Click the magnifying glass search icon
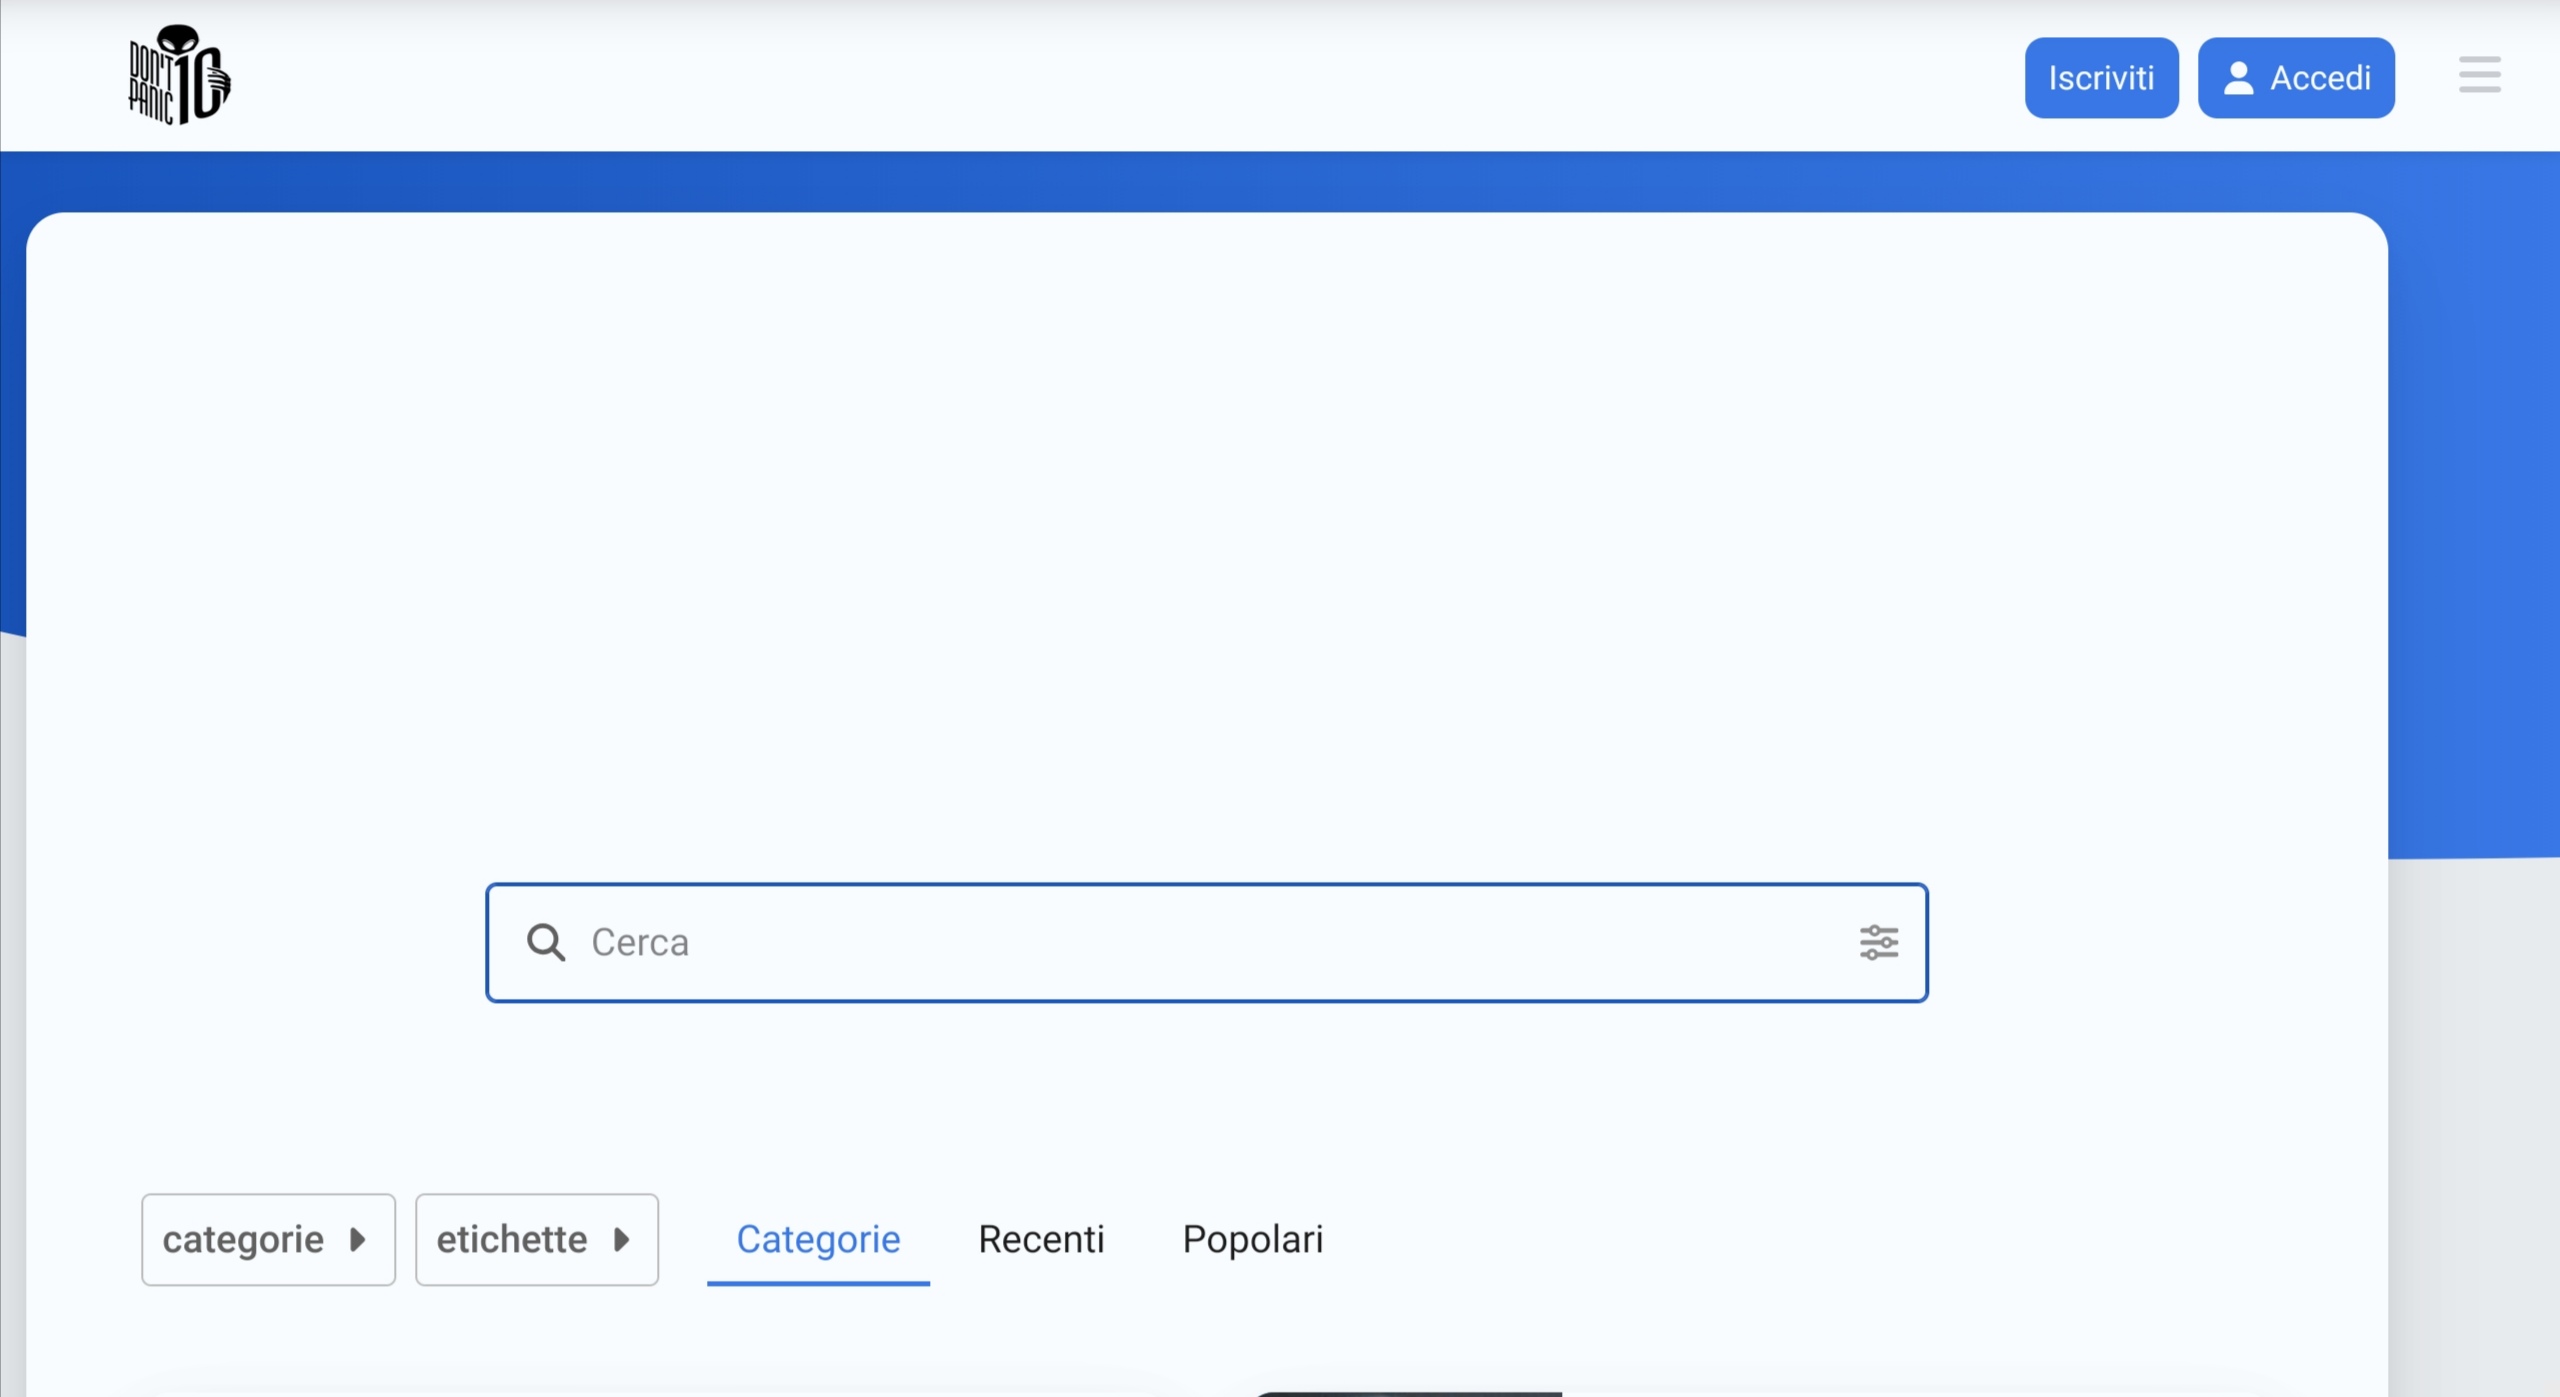The width and height of the screenshot is (2560, 1397). coord(546,942)
